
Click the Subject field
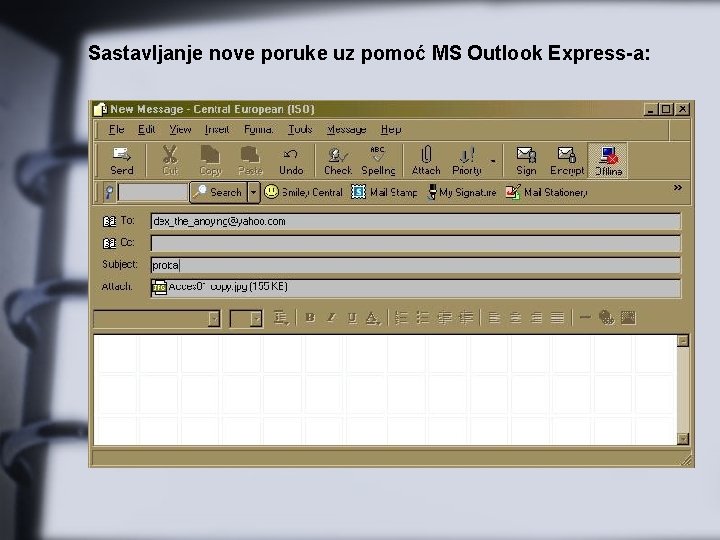point(415,265)
